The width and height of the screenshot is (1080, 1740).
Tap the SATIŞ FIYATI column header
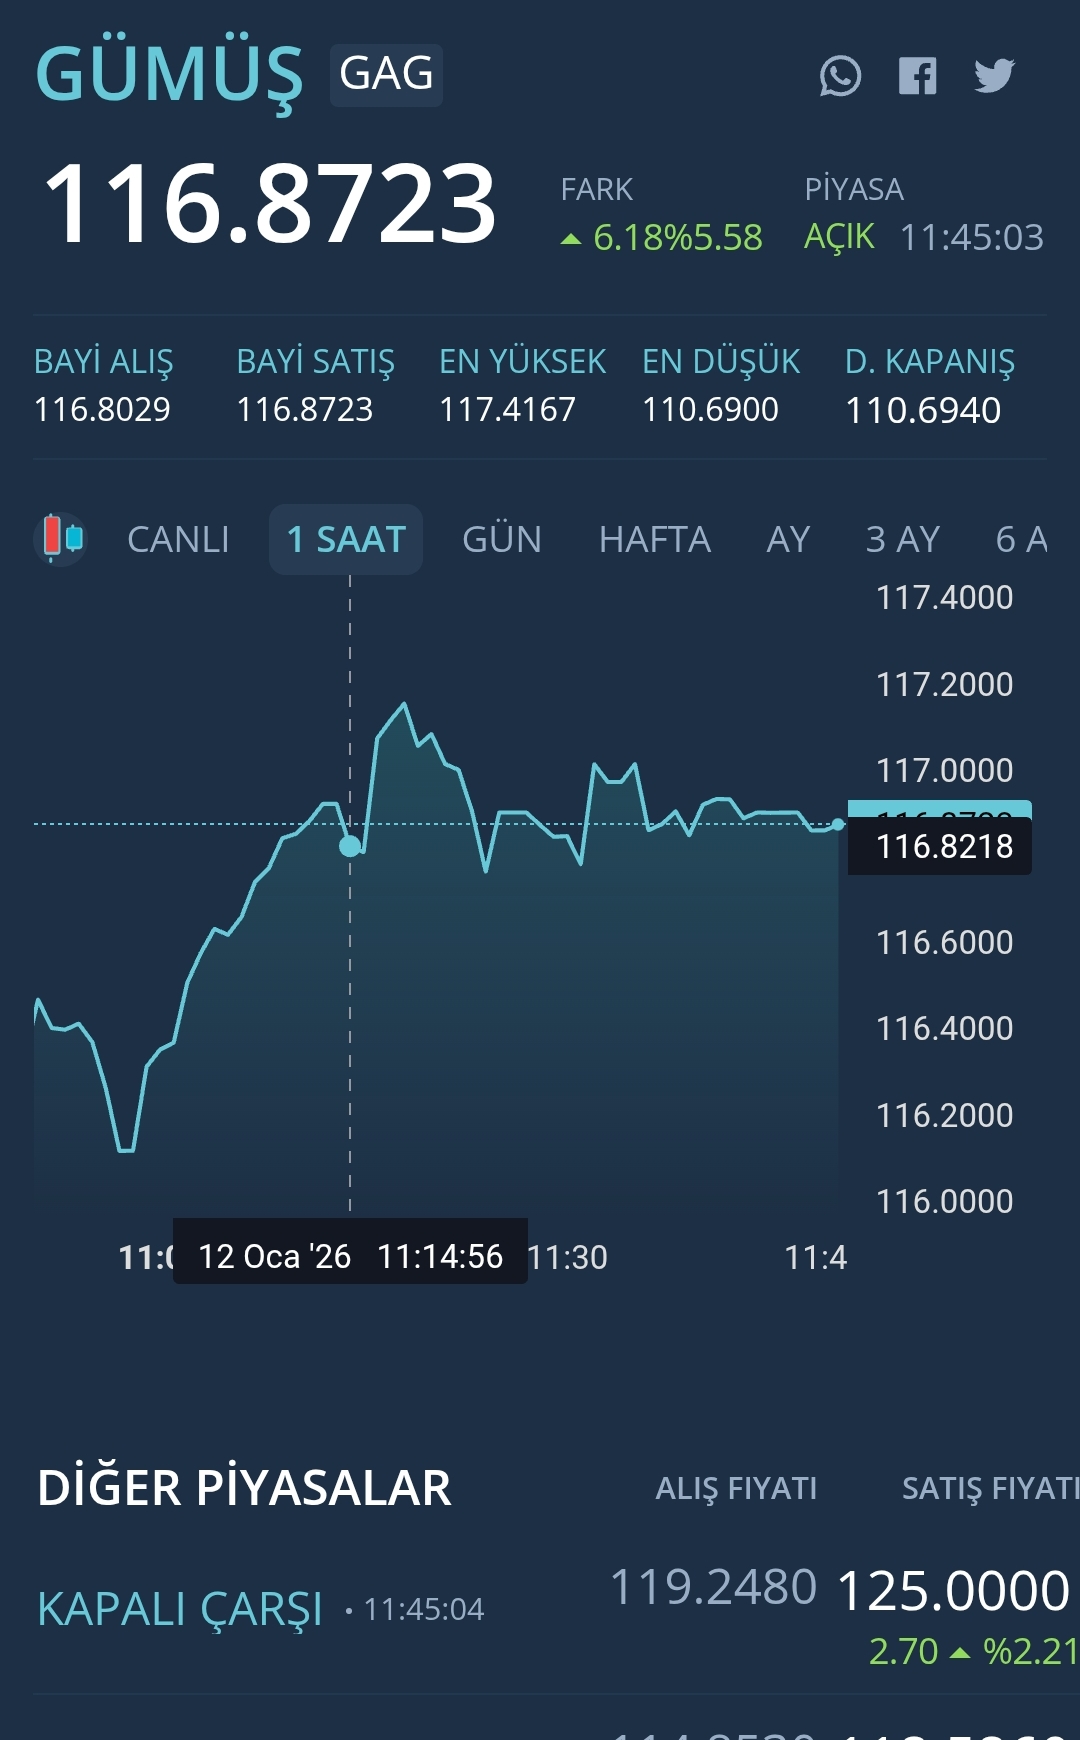(x=988, y=1488)
